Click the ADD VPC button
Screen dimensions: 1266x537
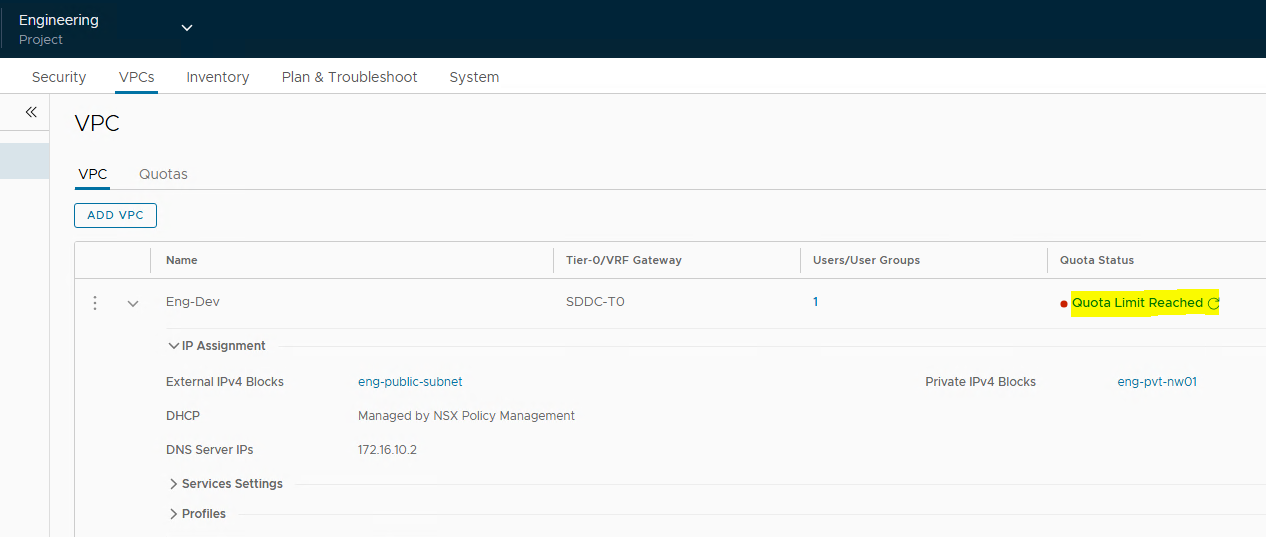115,215
